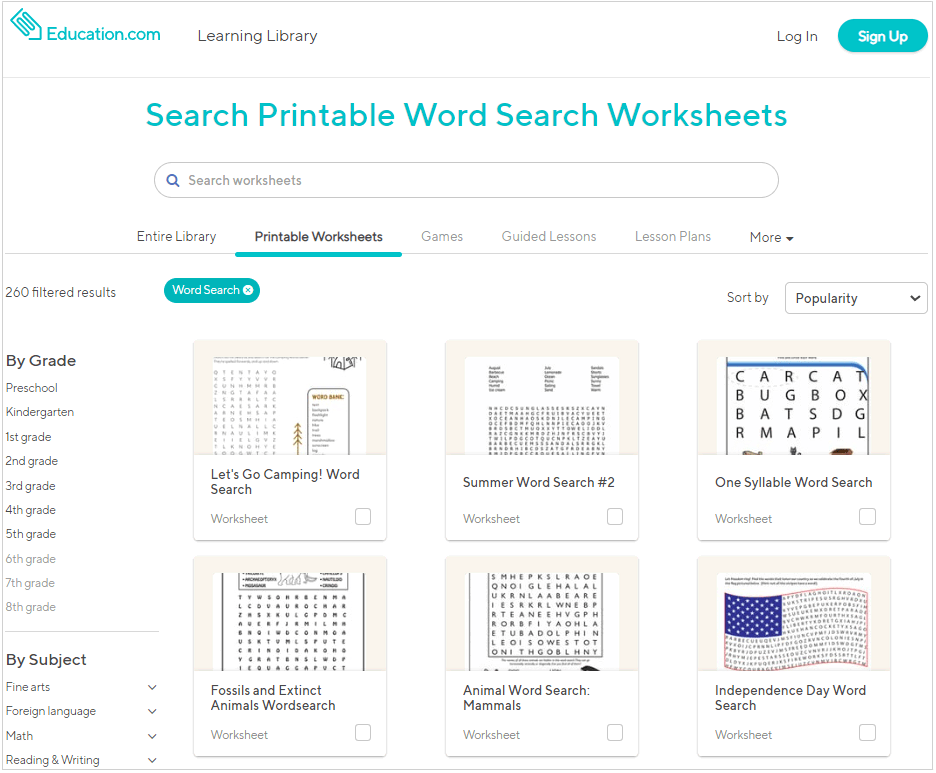Open the Foreign language subject chevron
The image size is (936, 773).
(x=151, y=711)
